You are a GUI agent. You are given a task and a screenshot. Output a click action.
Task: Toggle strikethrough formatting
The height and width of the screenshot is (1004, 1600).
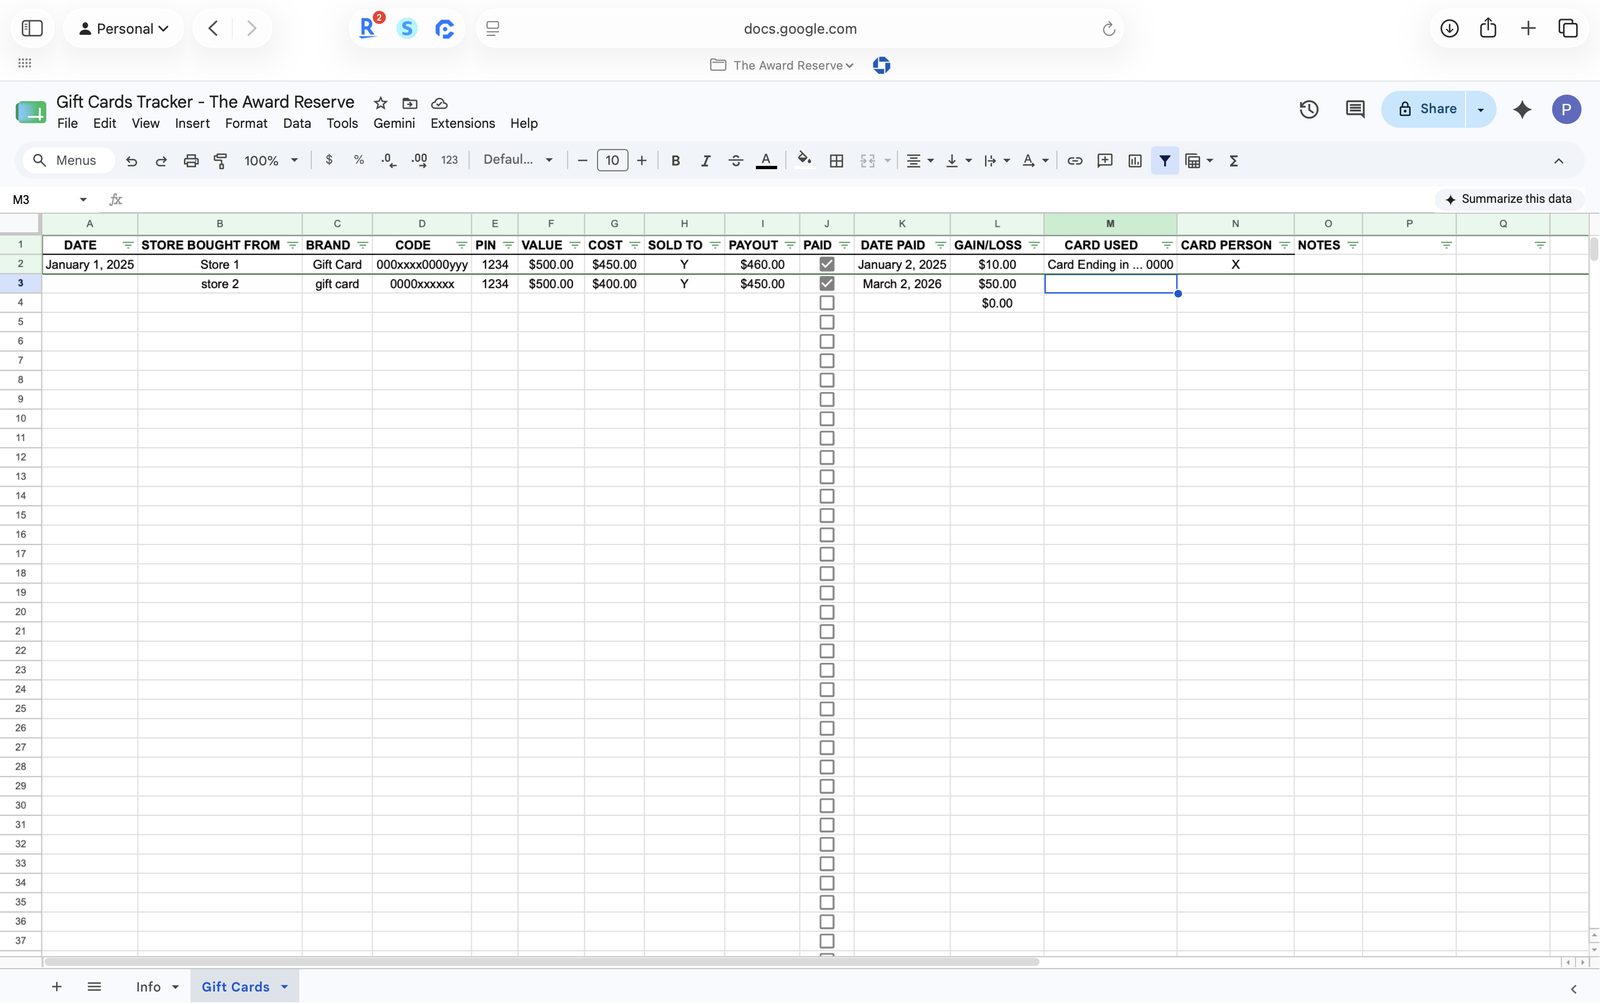[736, 161]
